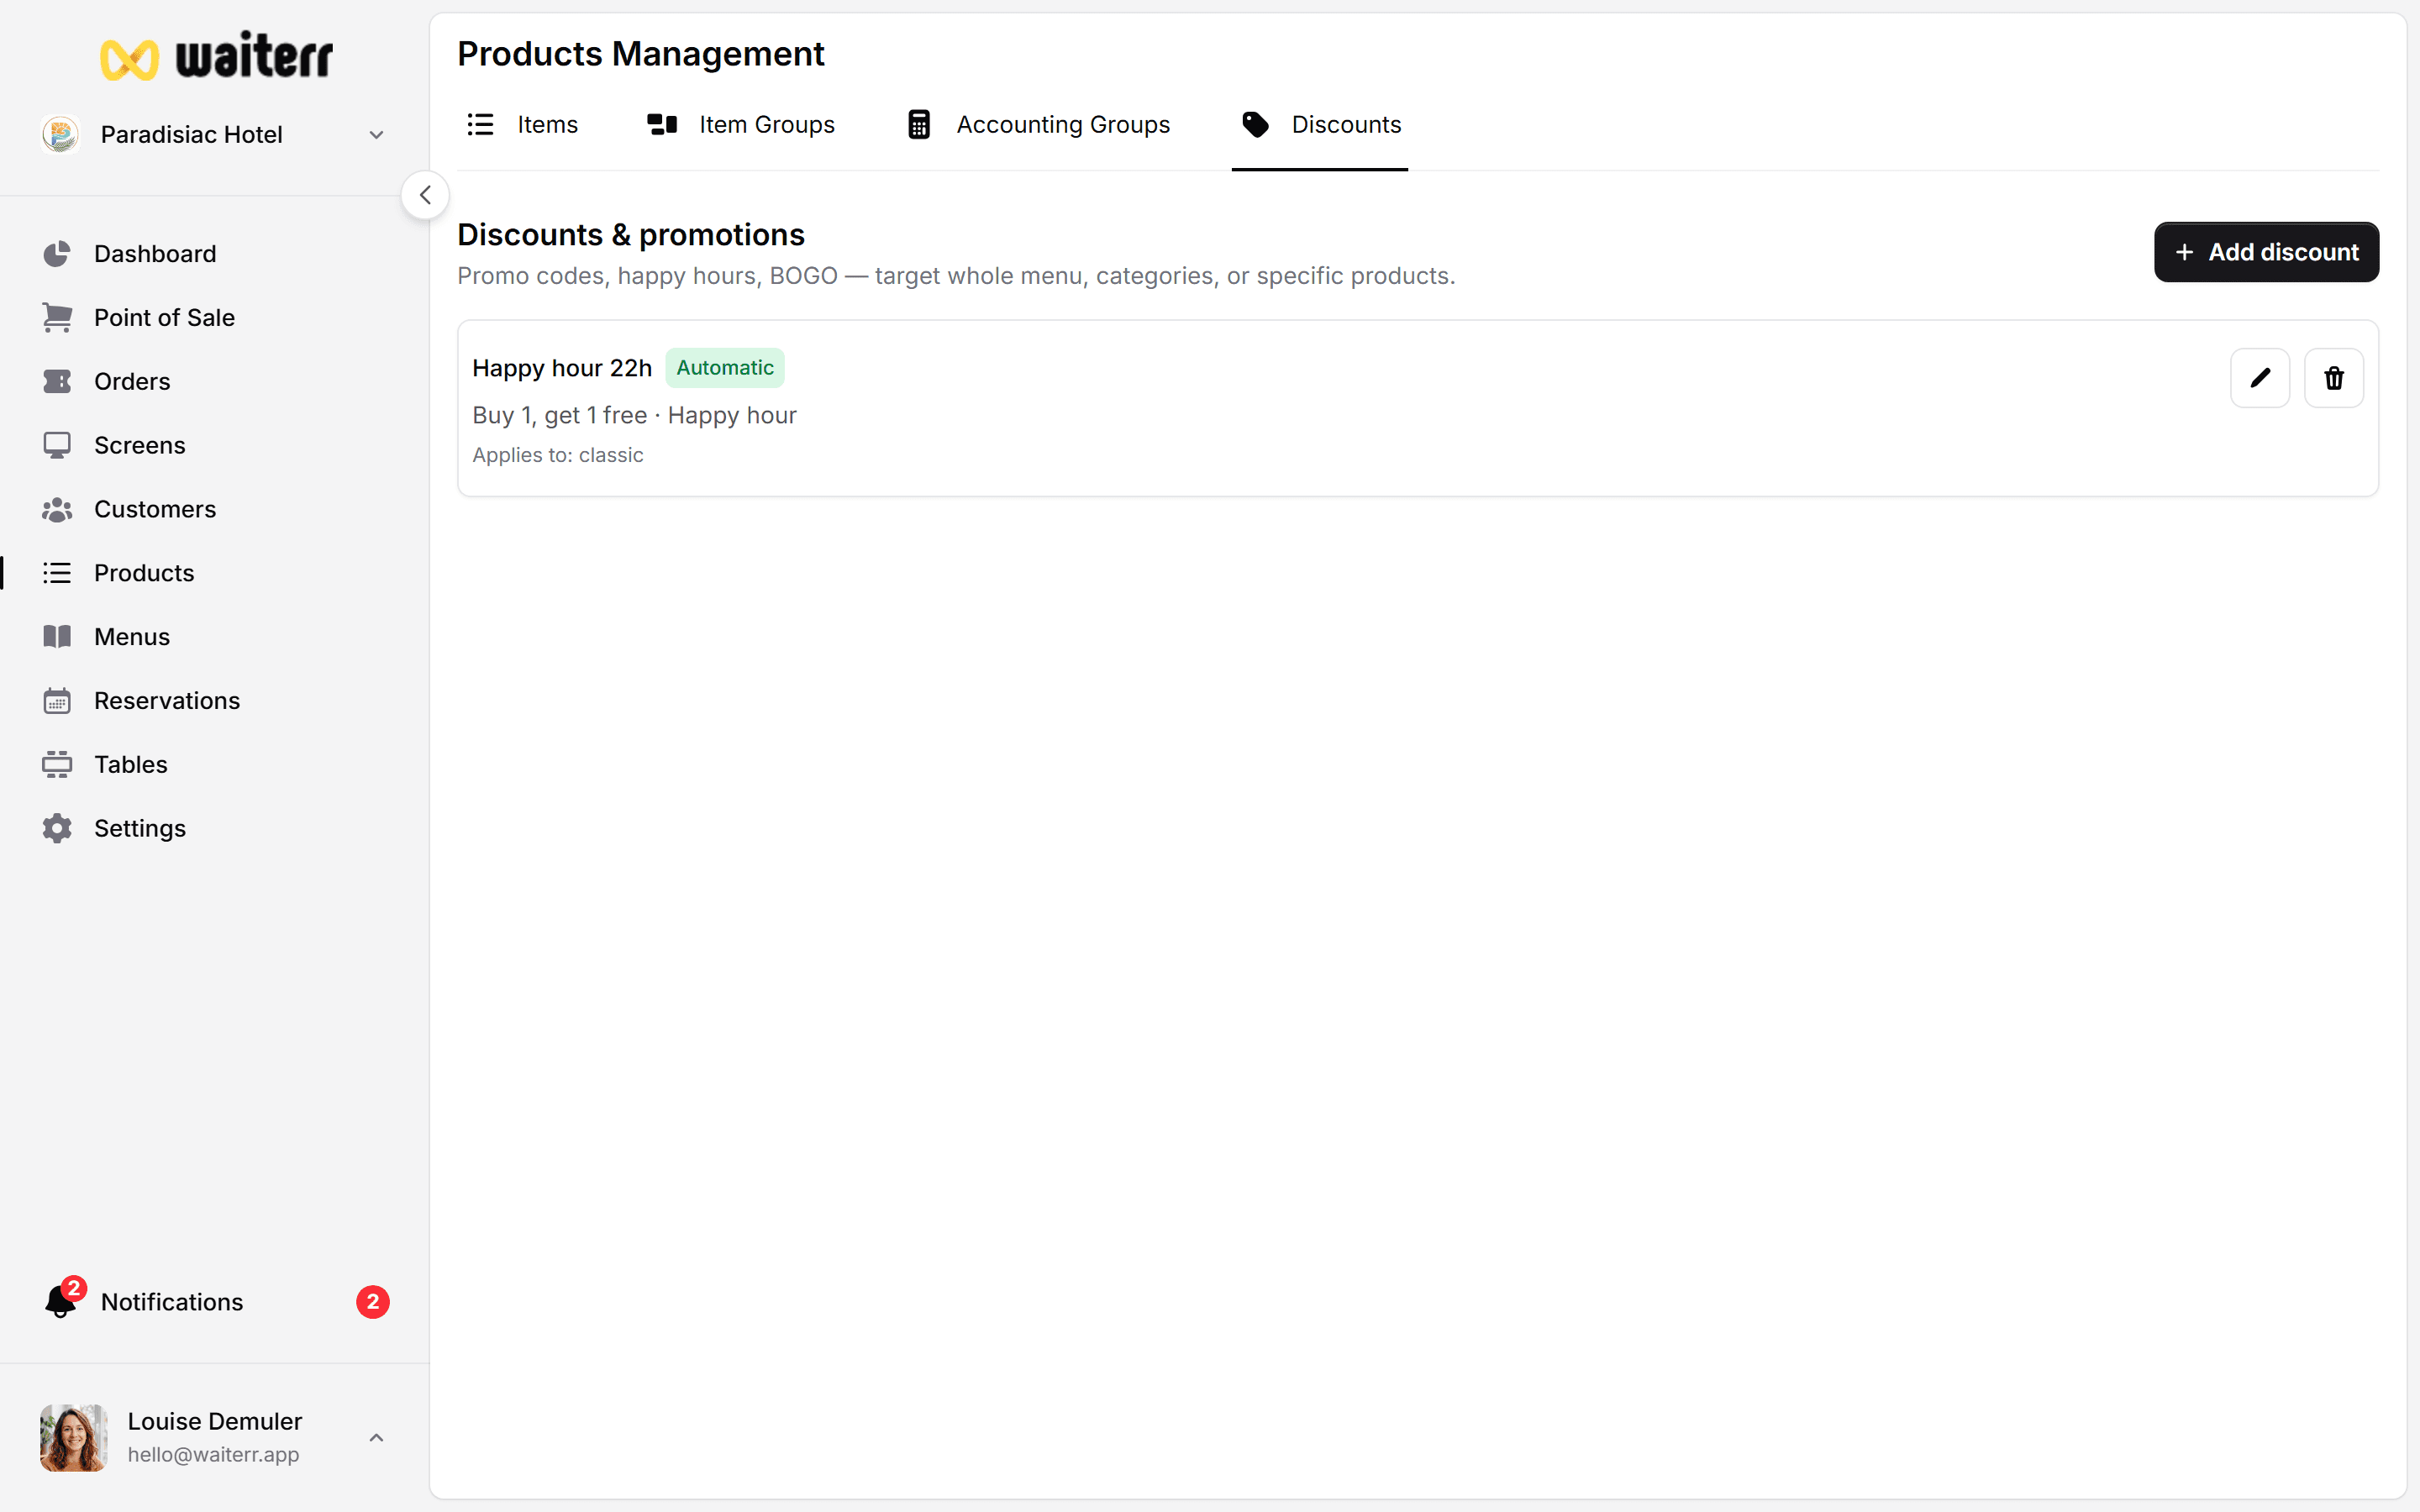Viewport: 2420px width, 1512px height.
Task: Click the Customers people icon
Action: (57, 510)
